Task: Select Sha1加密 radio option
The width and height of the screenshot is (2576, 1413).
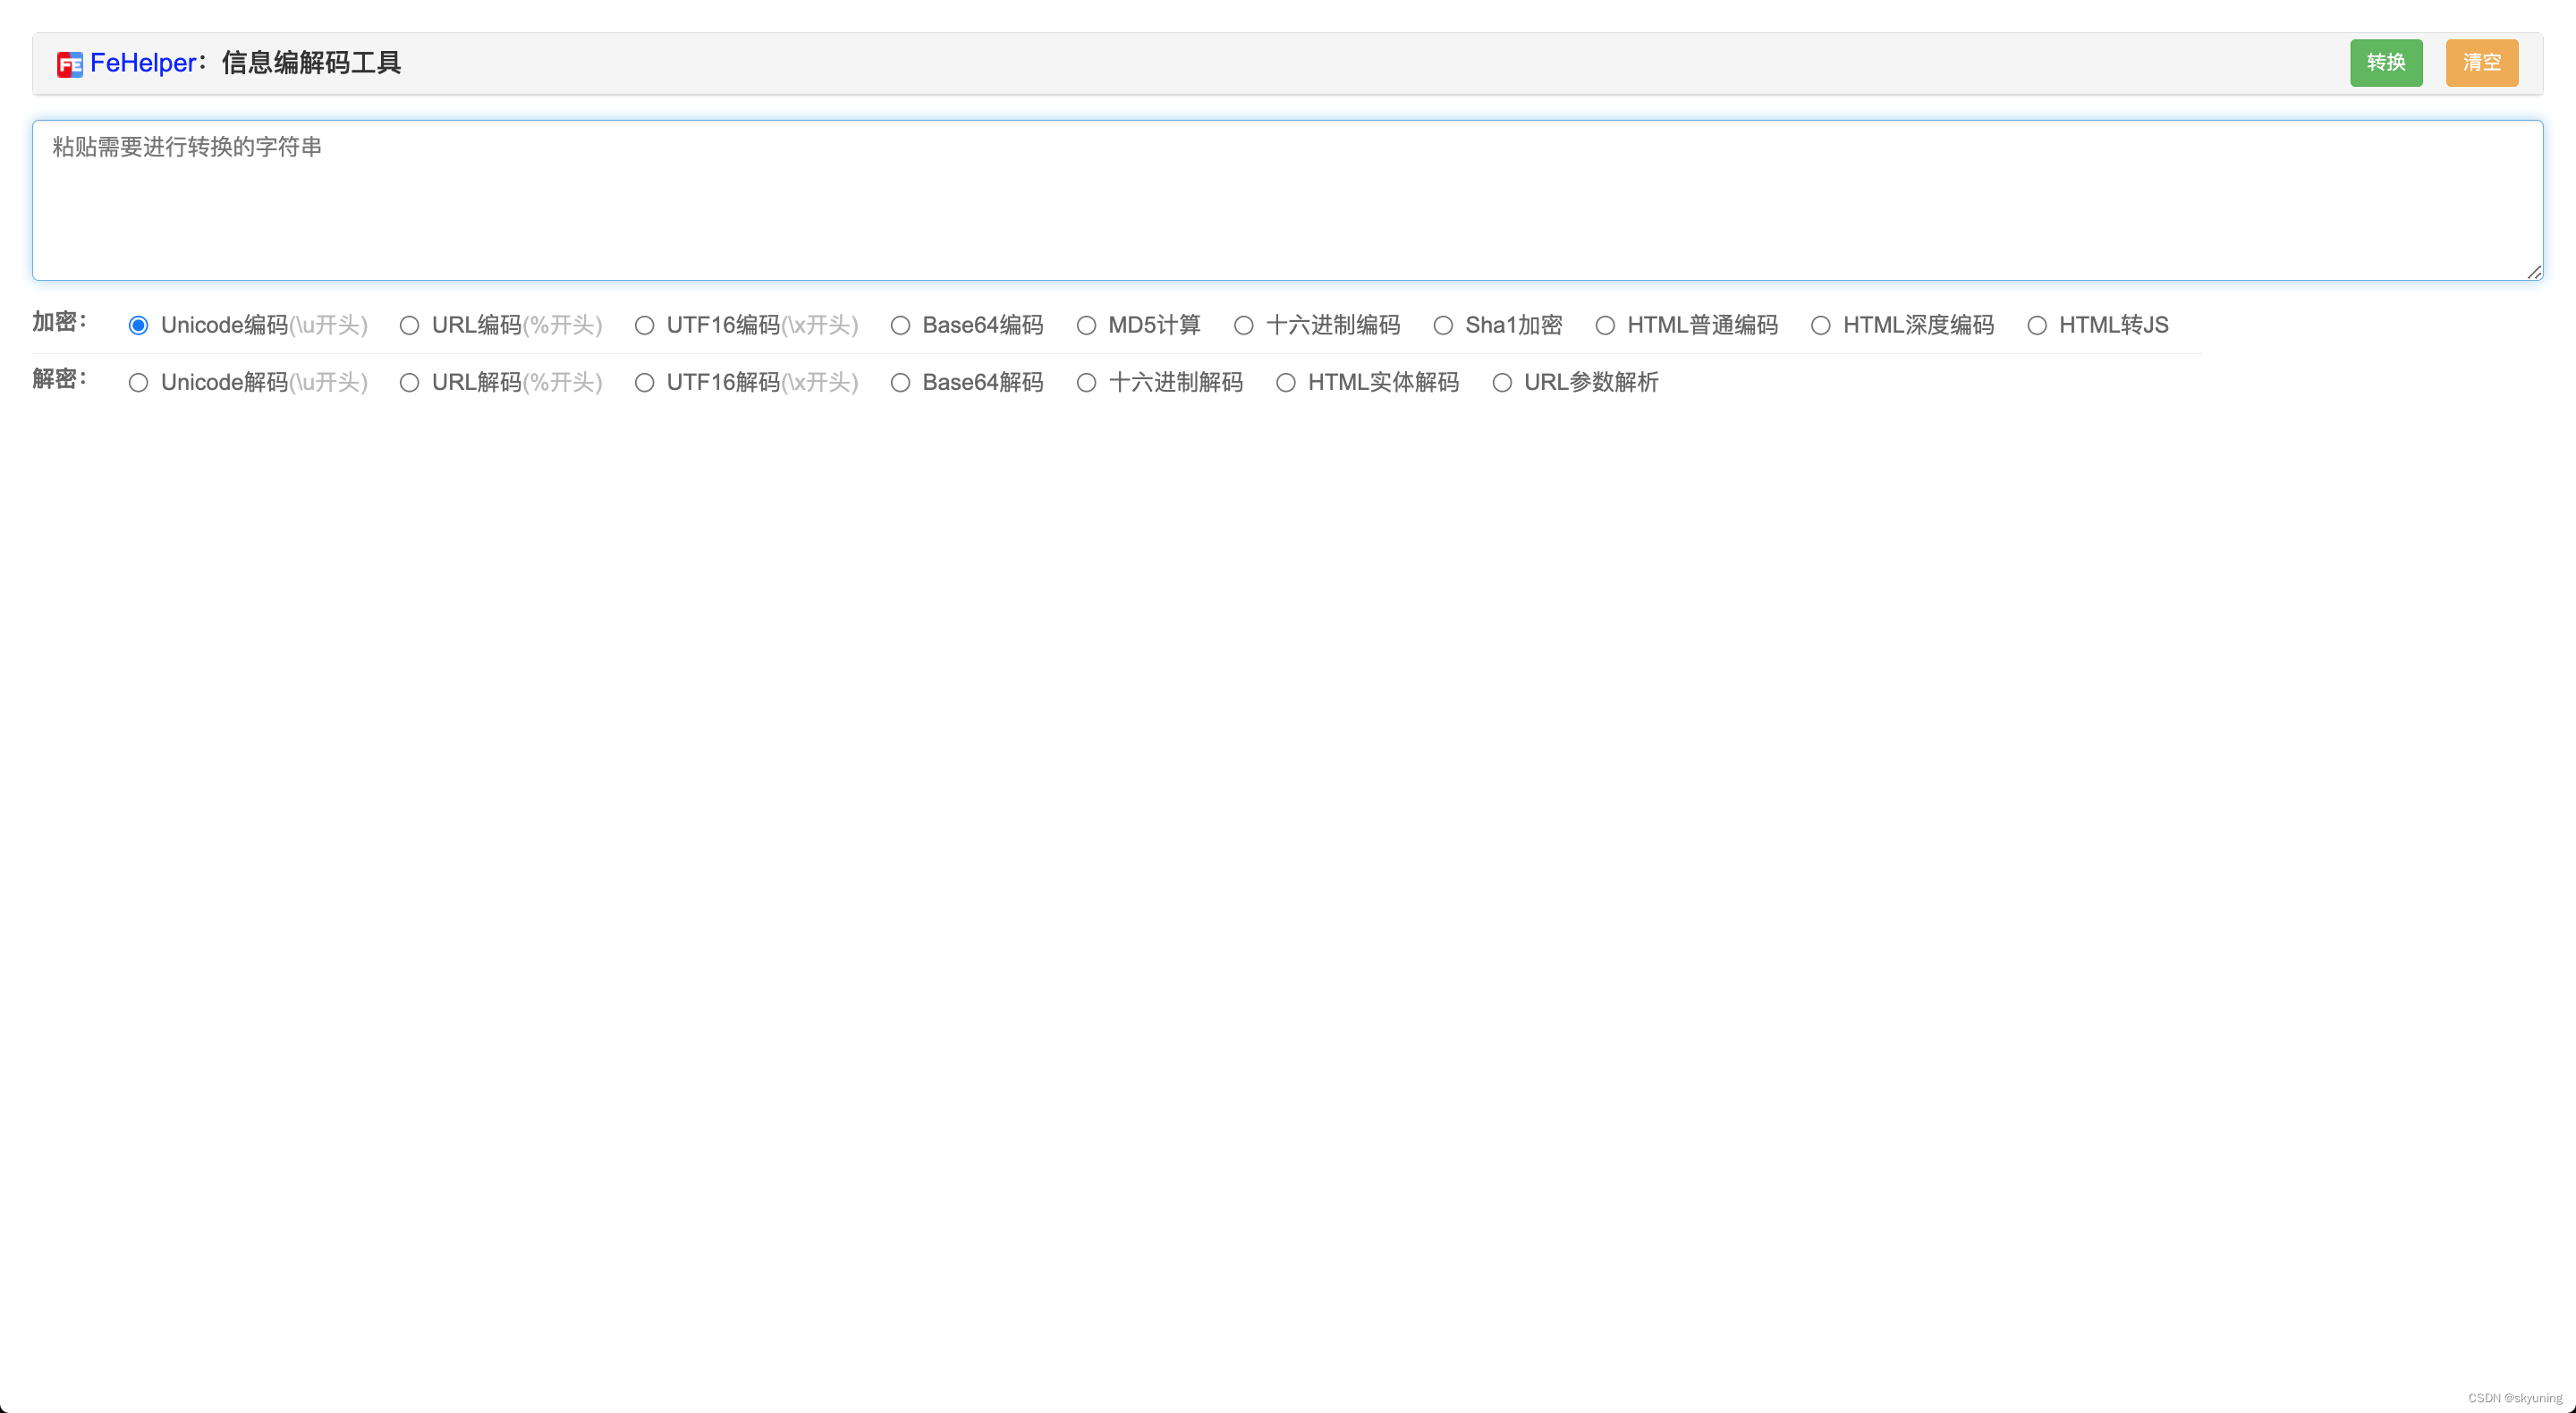Action: point(1443,326)
